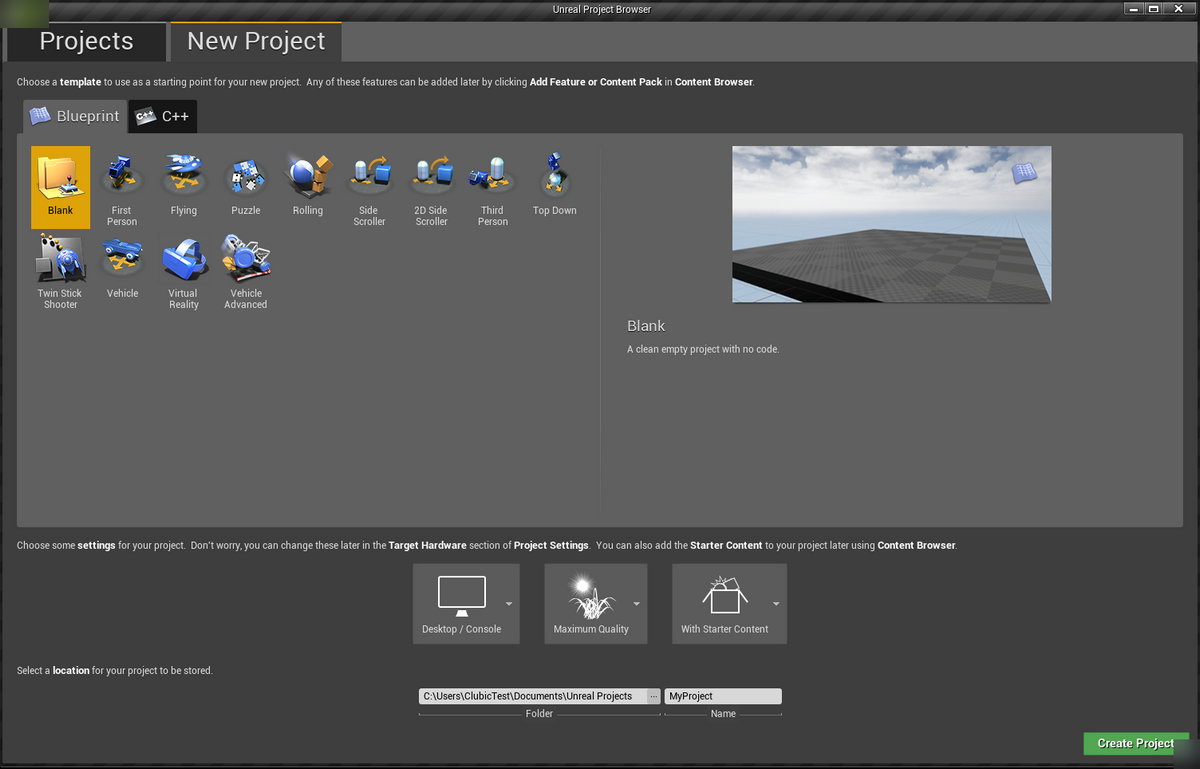Click blueprint badge on preview image

[1024, 172]
